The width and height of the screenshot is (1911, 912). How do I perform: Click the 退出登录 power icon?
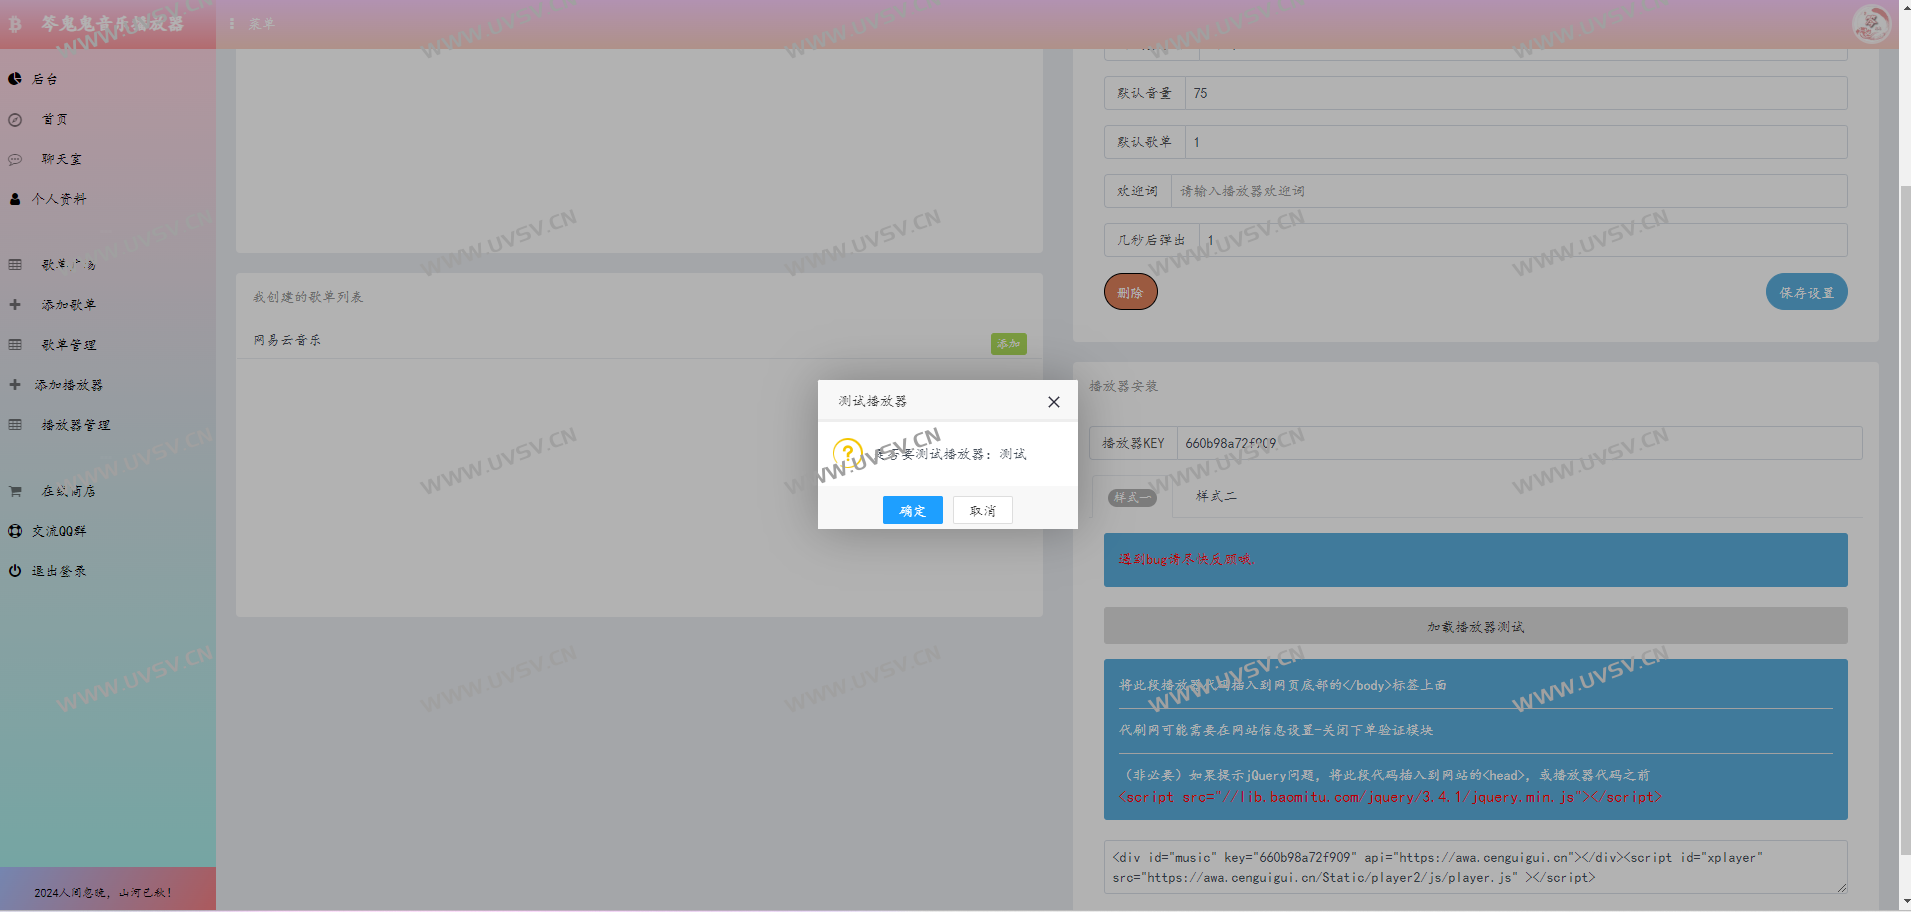pos(15,571)
